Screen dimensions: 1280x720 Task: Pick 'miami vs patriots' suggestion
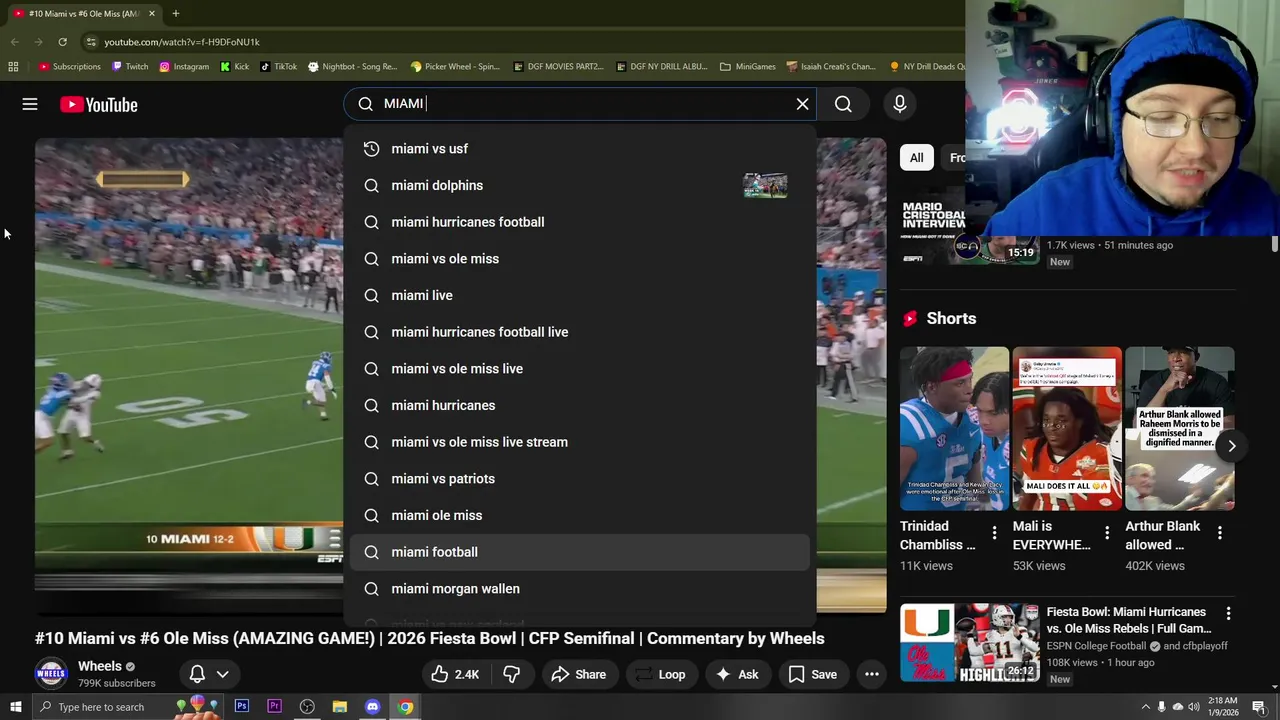579,479
